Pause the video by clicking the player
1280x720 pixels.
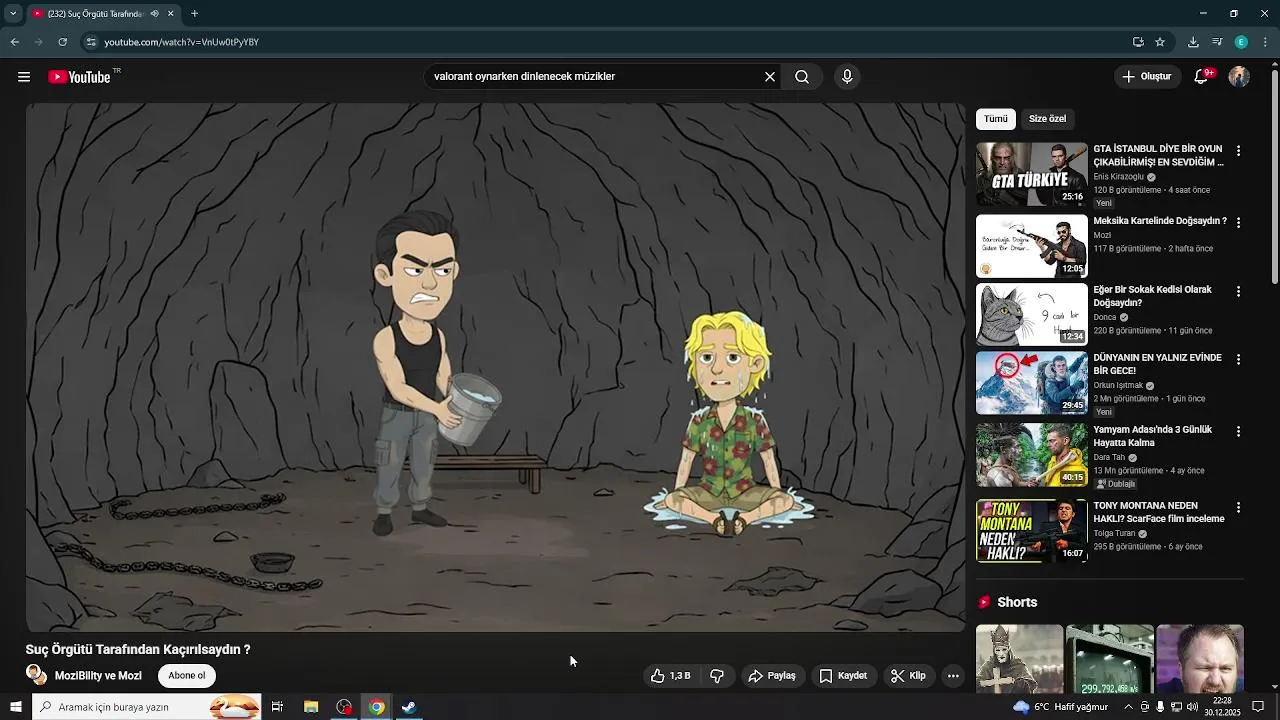(x=496, y=367)
